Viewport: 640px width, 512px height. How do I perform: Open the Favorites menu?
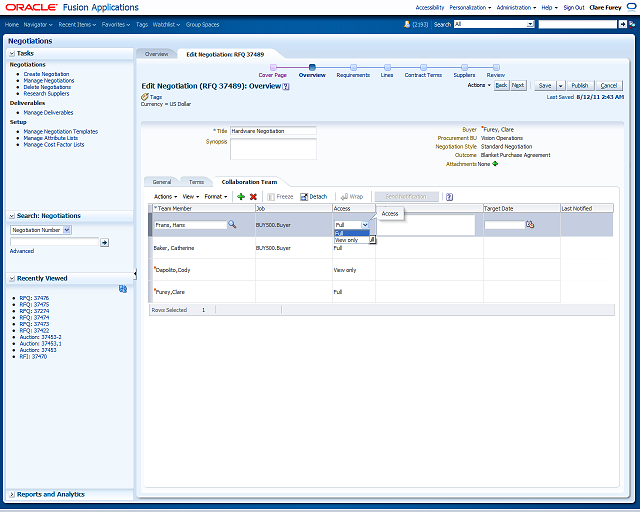pos(116,24)
